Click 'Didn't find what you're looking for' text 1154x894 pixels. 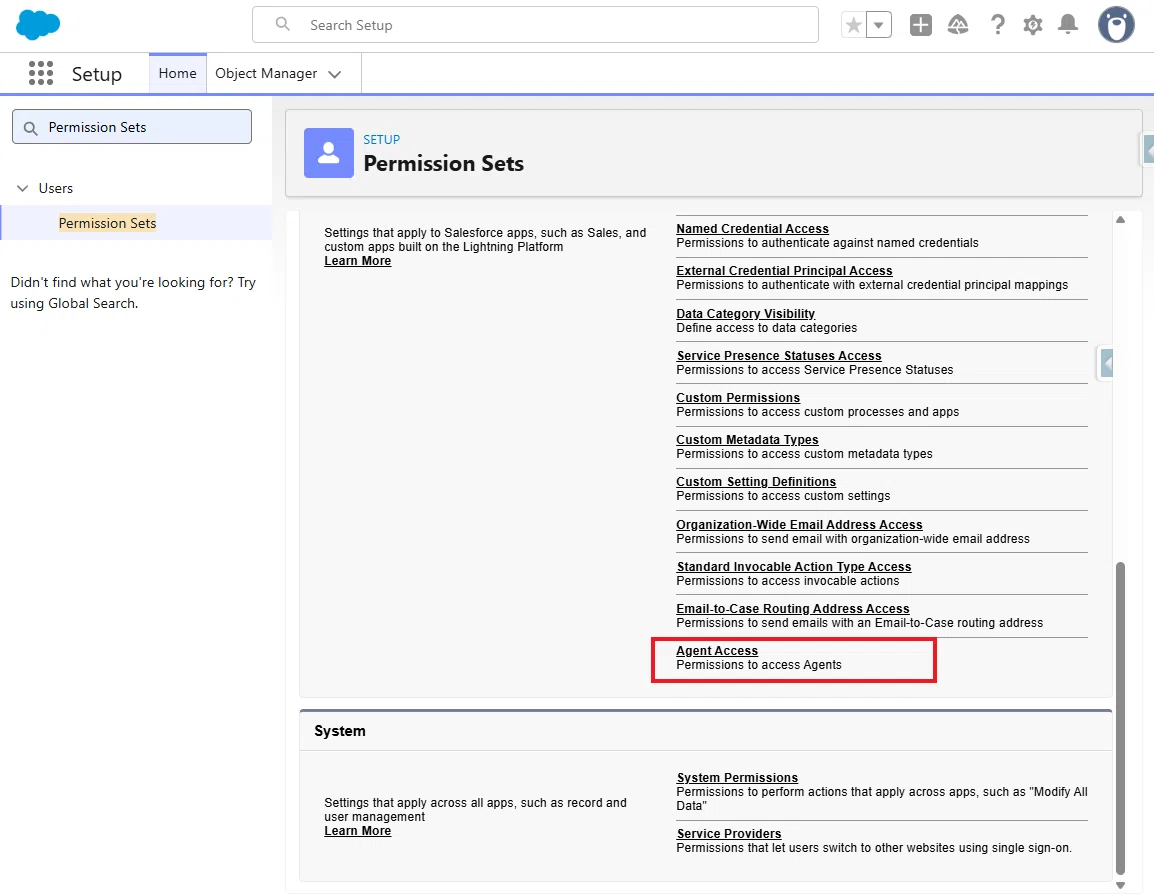click(133, 293)
